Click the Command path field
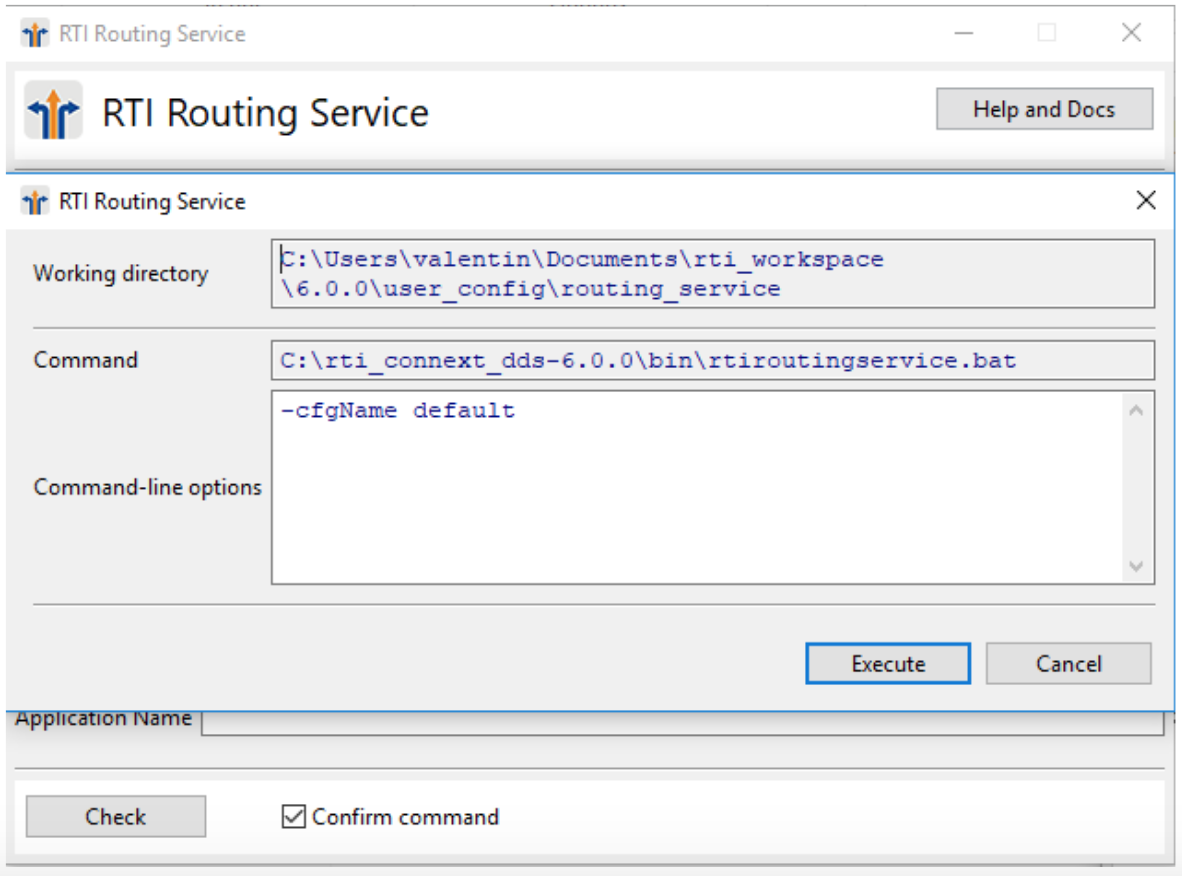Image resolution: width=1182 pixels, height=876 pixels. pyautogui.click(x=712, y=360)
